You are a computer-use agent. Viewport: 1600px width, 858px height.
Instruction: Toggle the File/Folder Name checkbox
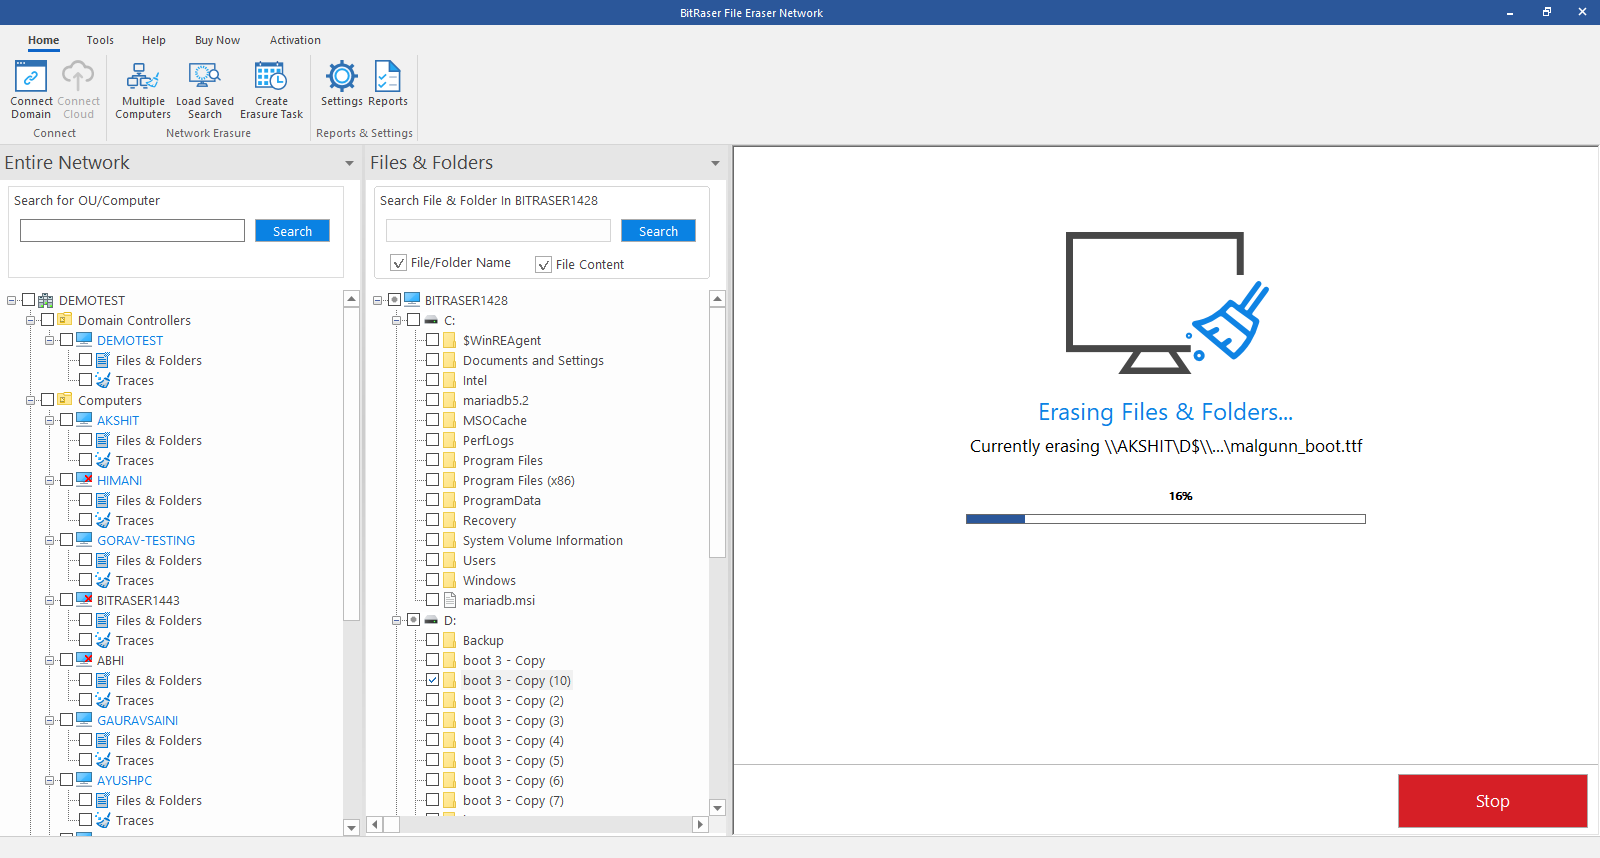(399, 263)
